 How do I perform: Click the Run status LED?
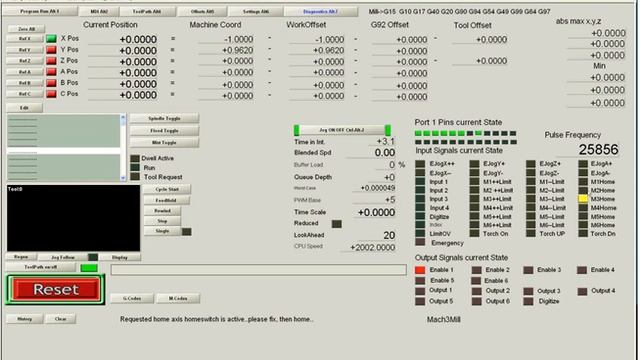[135, 167]
